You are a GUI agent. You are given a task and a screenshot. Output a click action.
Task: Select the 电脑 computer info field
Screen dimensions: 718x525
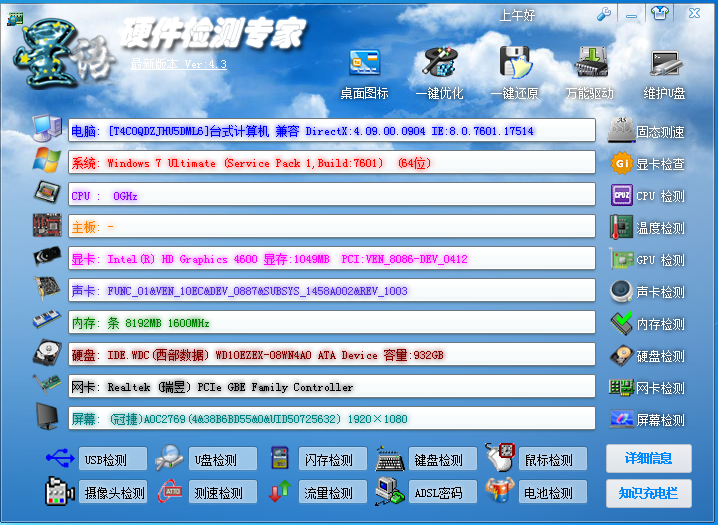pos(332,130)
